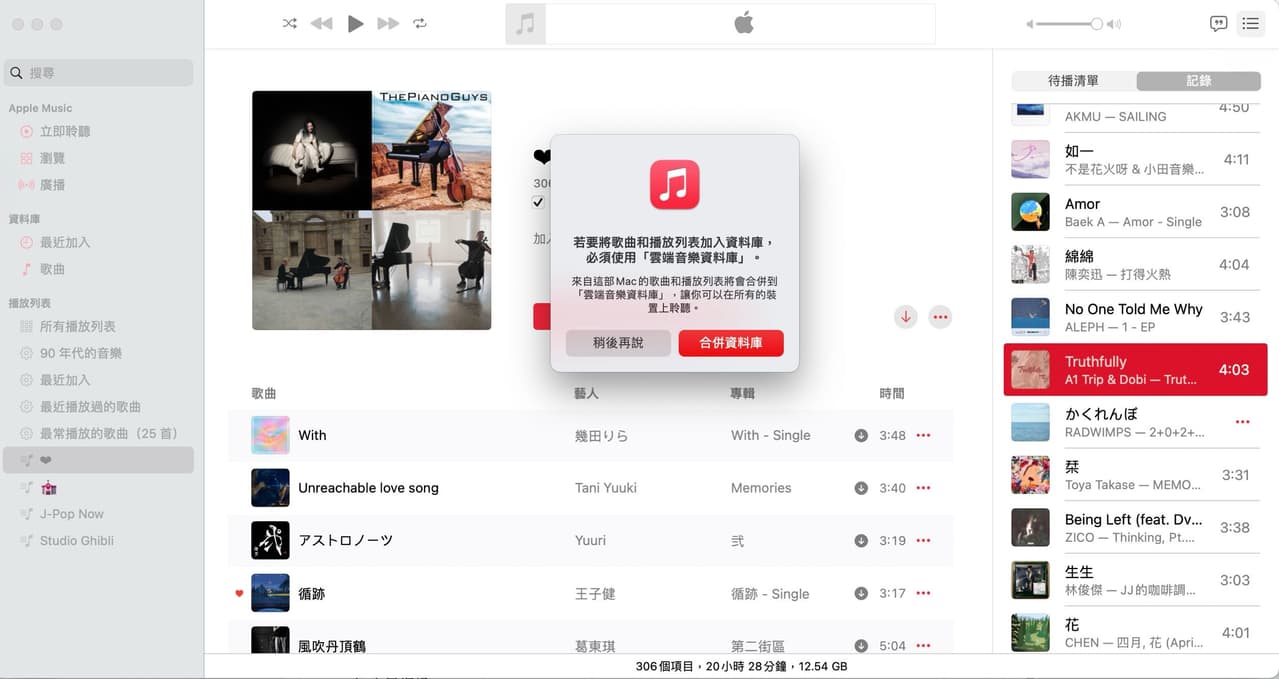The height and width of the screenshot is (679, 1279).
Task: Download the song 循跡
Action: tap(861, 593)
